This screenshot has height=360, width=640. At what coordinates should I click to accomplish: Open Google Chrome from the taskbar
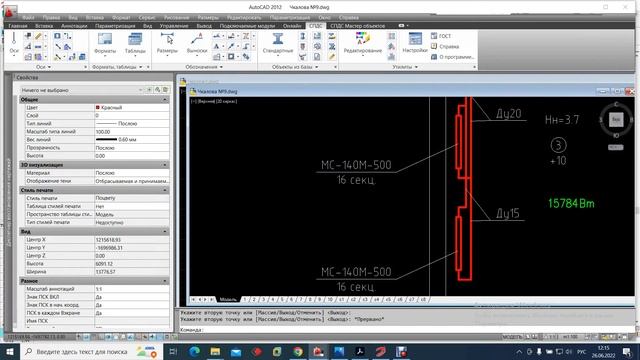pyautogui.click(x=298, y=351)
